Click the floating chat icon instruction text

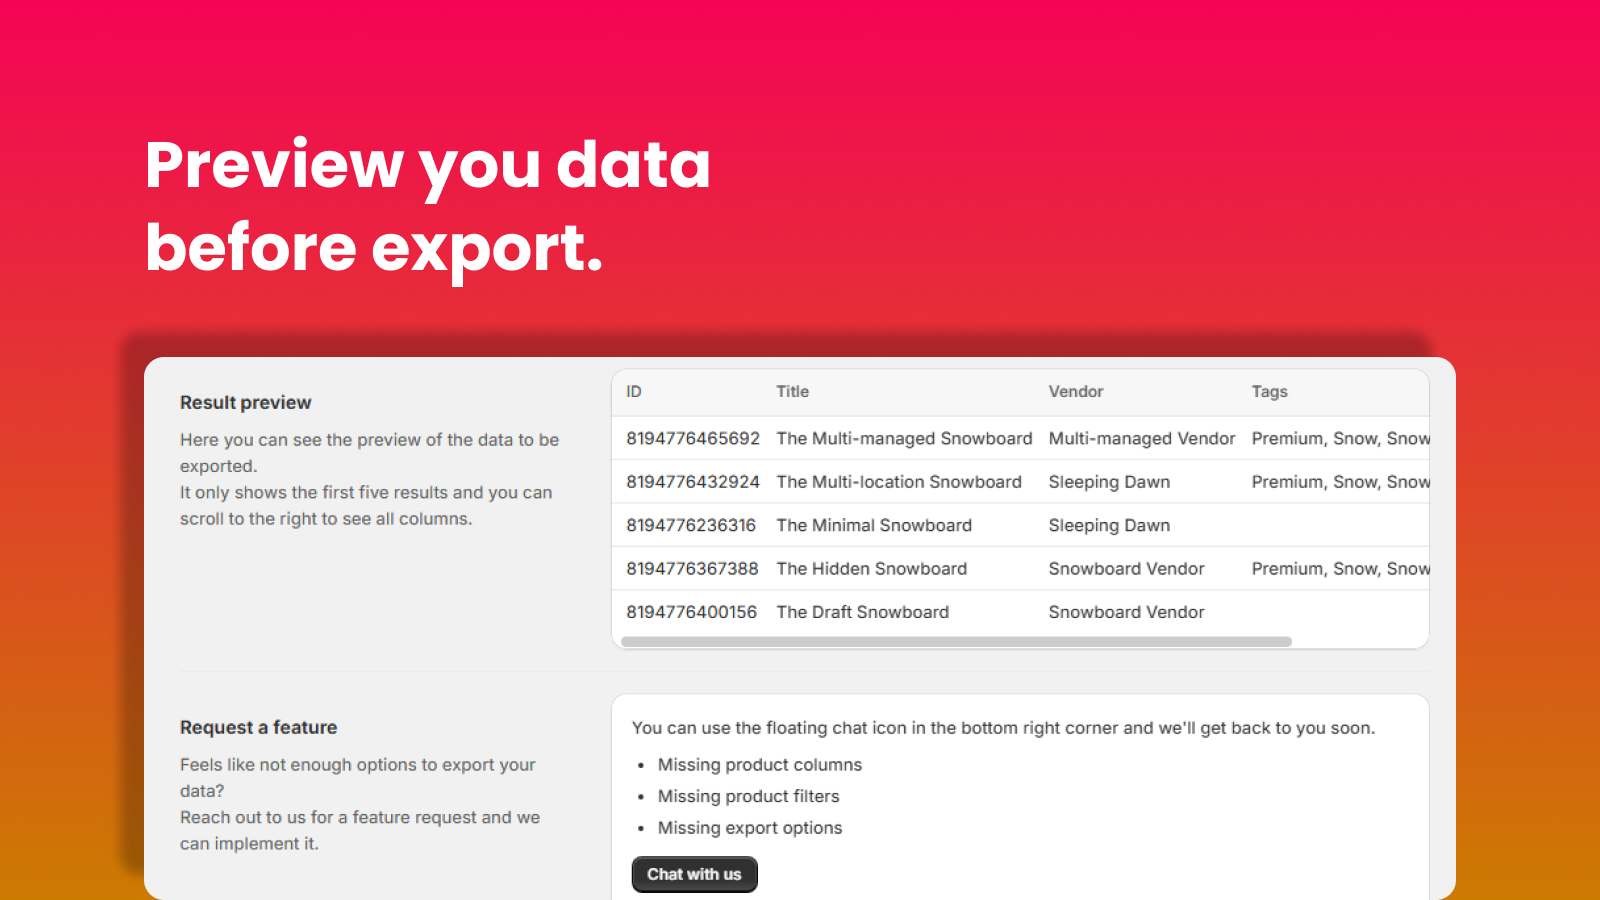tap(1003, 728)
